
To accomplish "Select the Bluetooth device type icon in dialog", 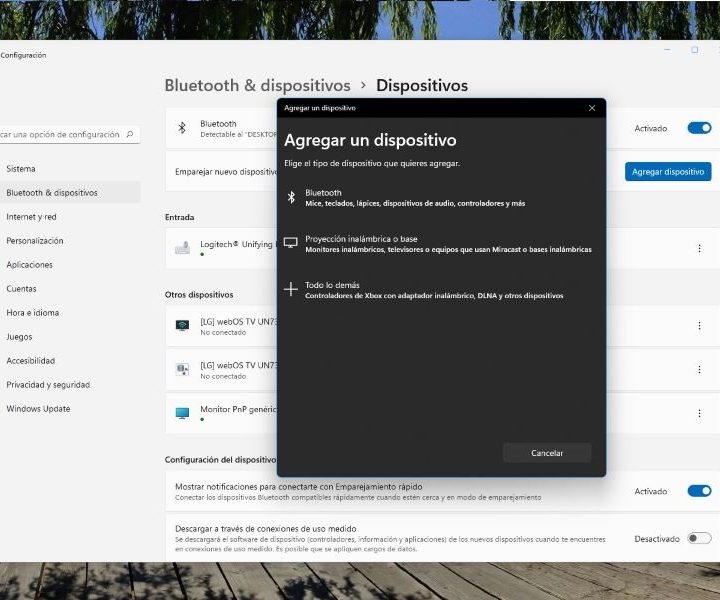I will 291,197.
